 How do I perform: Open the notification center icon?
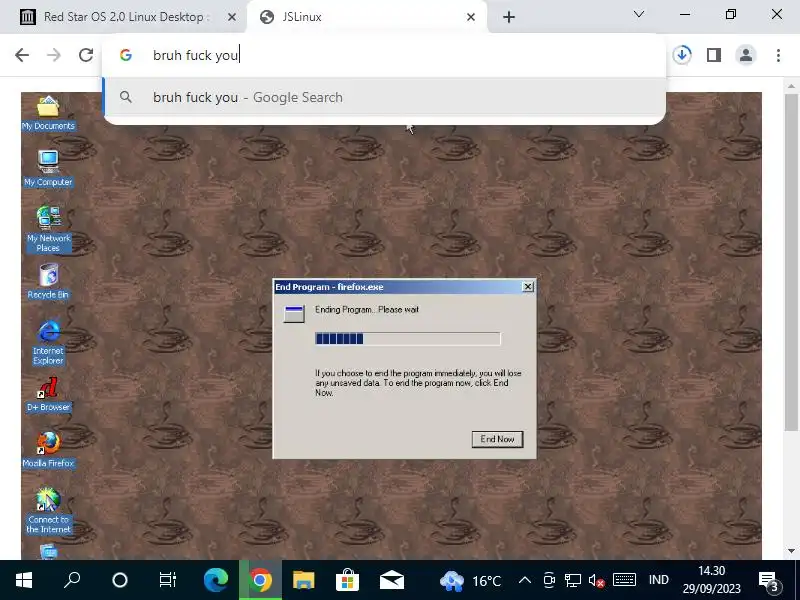769,581
